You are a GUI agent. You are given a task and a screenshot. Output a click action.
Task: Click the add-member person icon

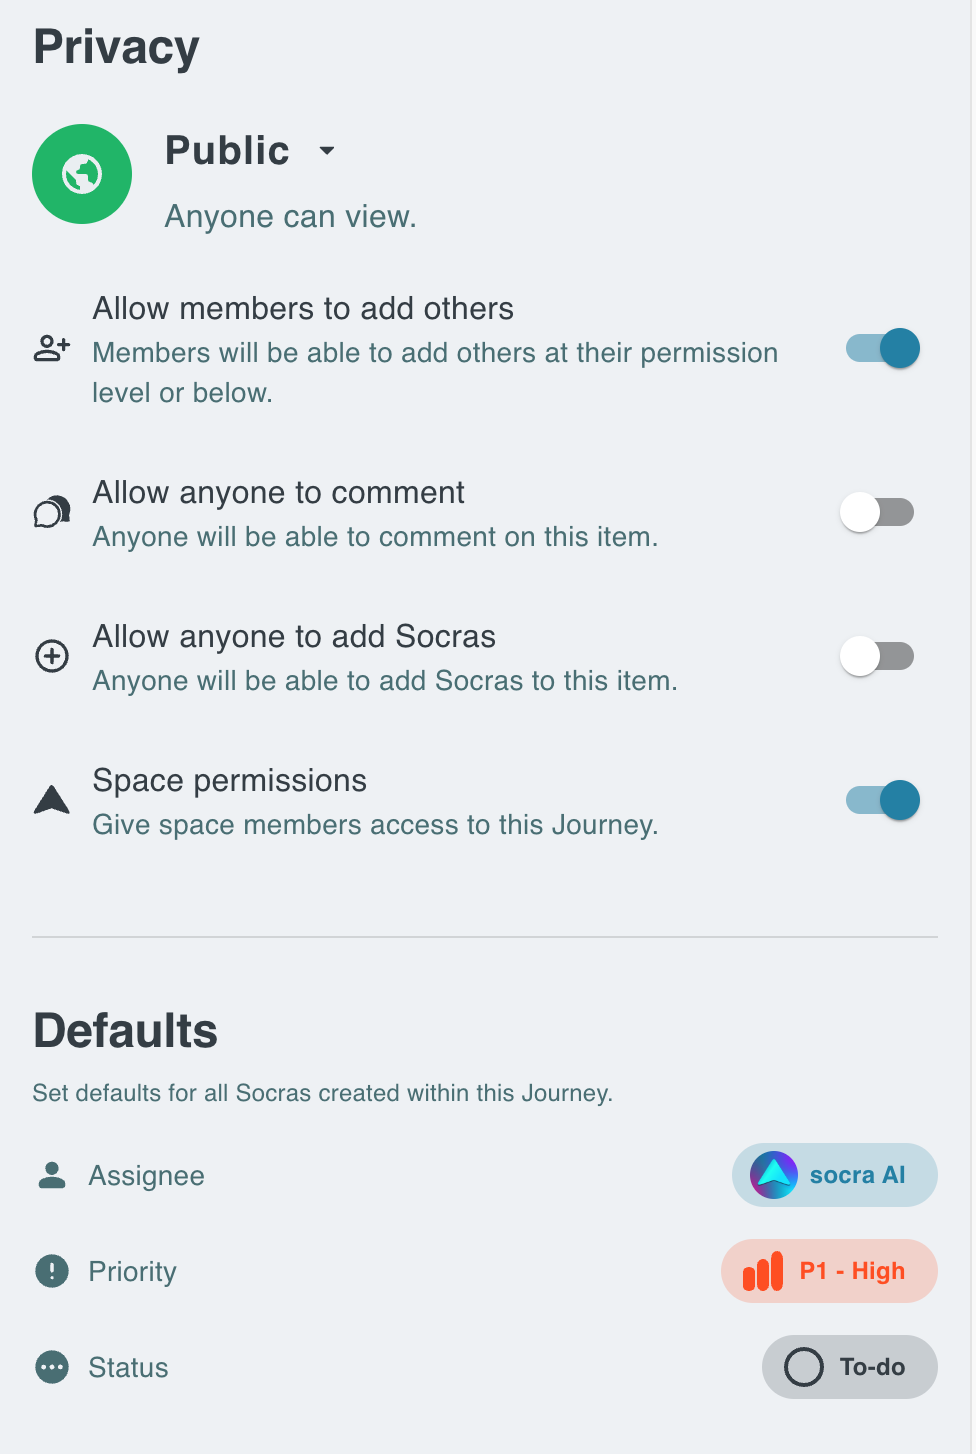click(x=52, y=349)
